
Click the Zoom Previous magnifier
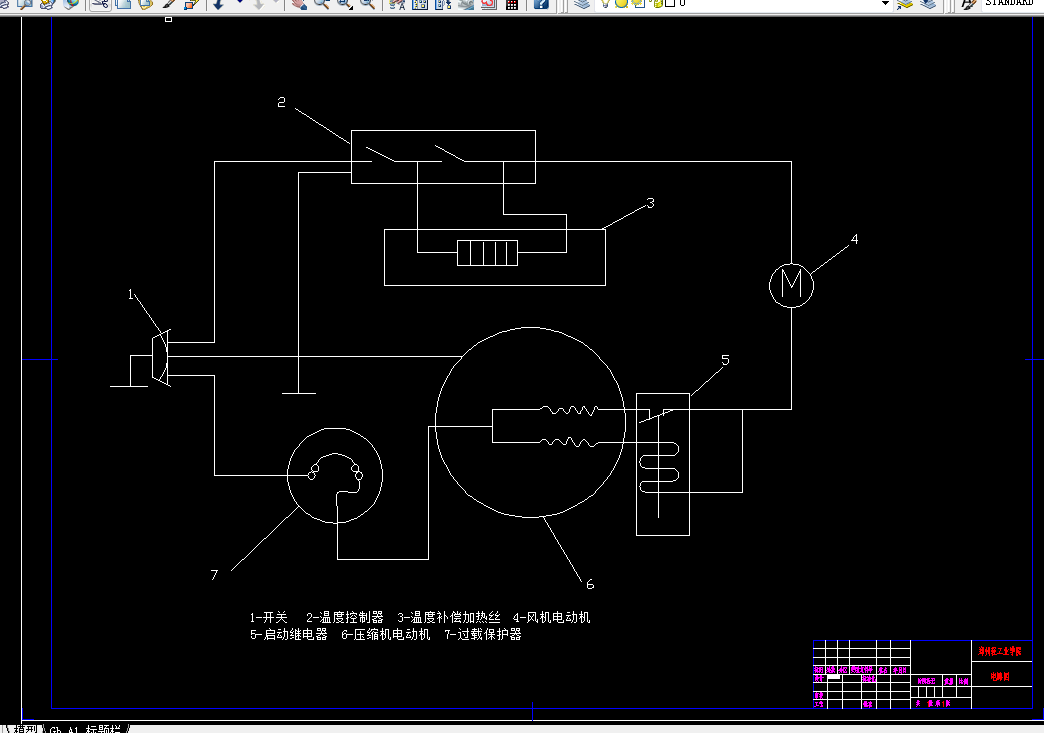click(367, 3)
